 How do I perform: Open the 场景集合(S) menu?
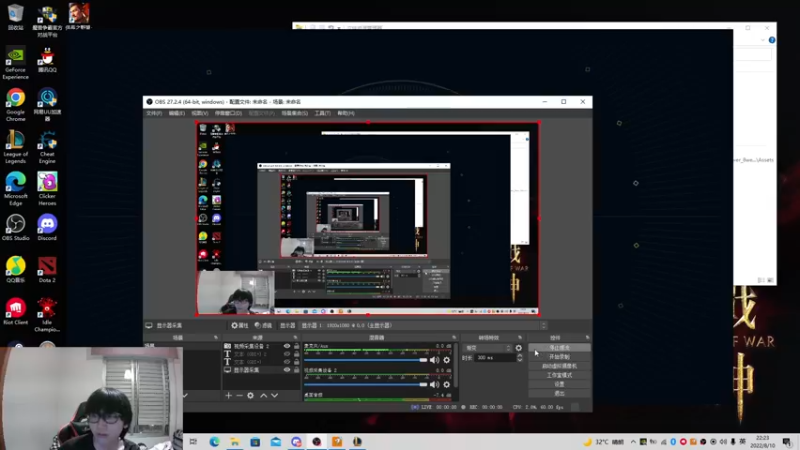294,113
